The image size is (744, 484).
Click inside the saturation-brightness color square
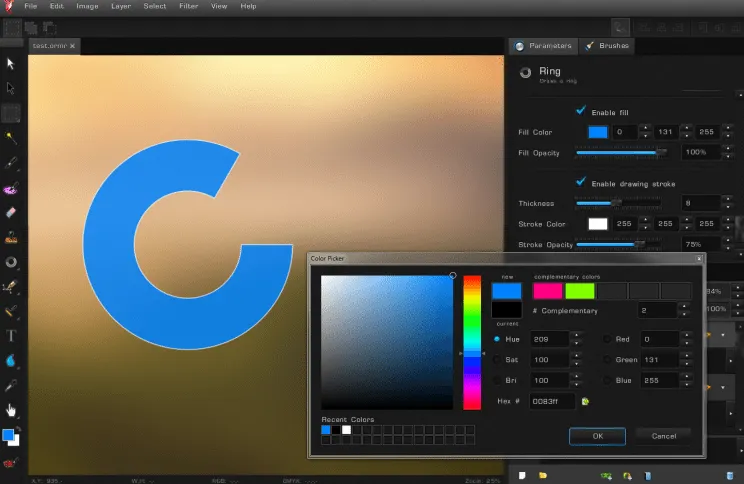(x=387, y=342)
